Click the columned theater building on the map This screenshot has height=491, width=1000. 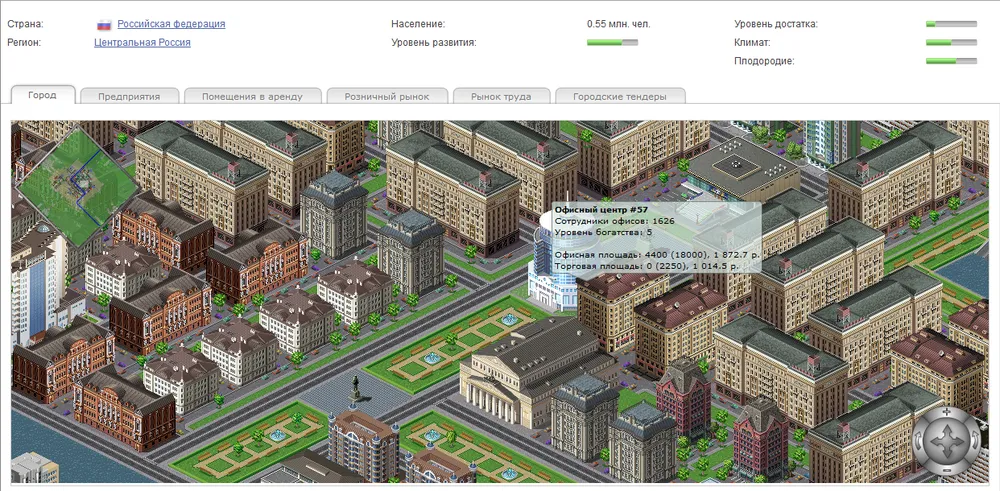tap(505, 375)
